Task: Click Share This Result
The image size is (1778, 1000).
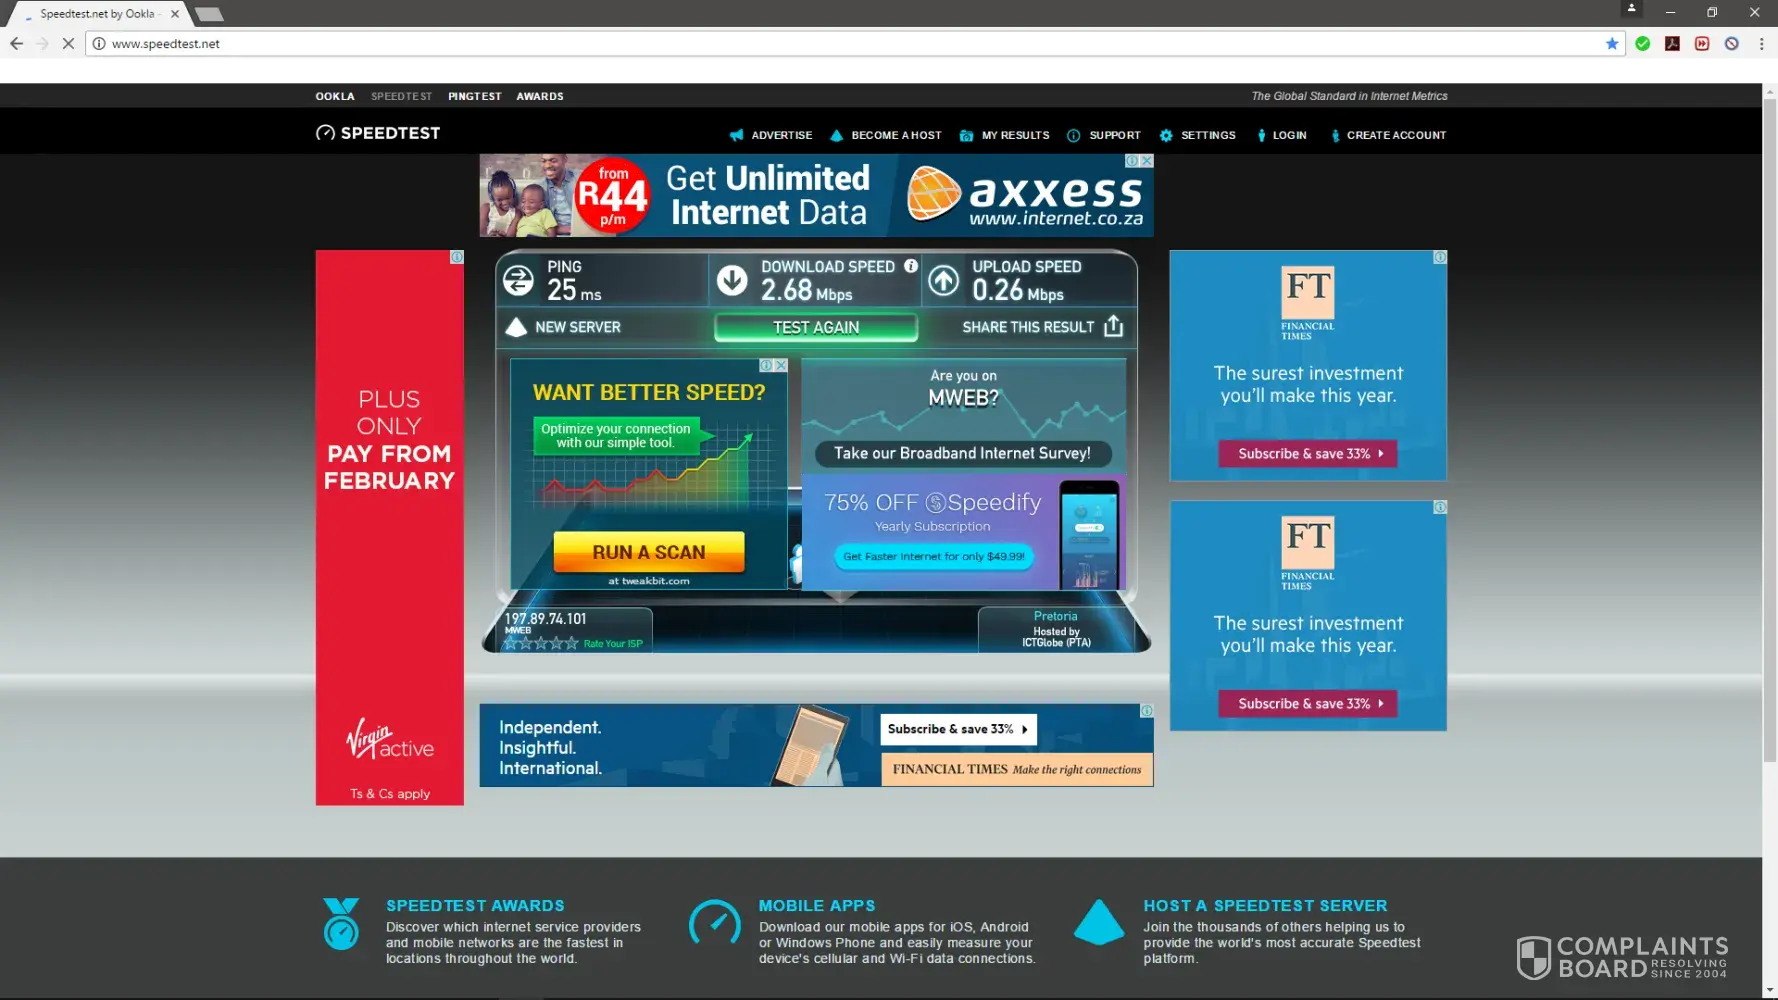Action: (1028, 327)
